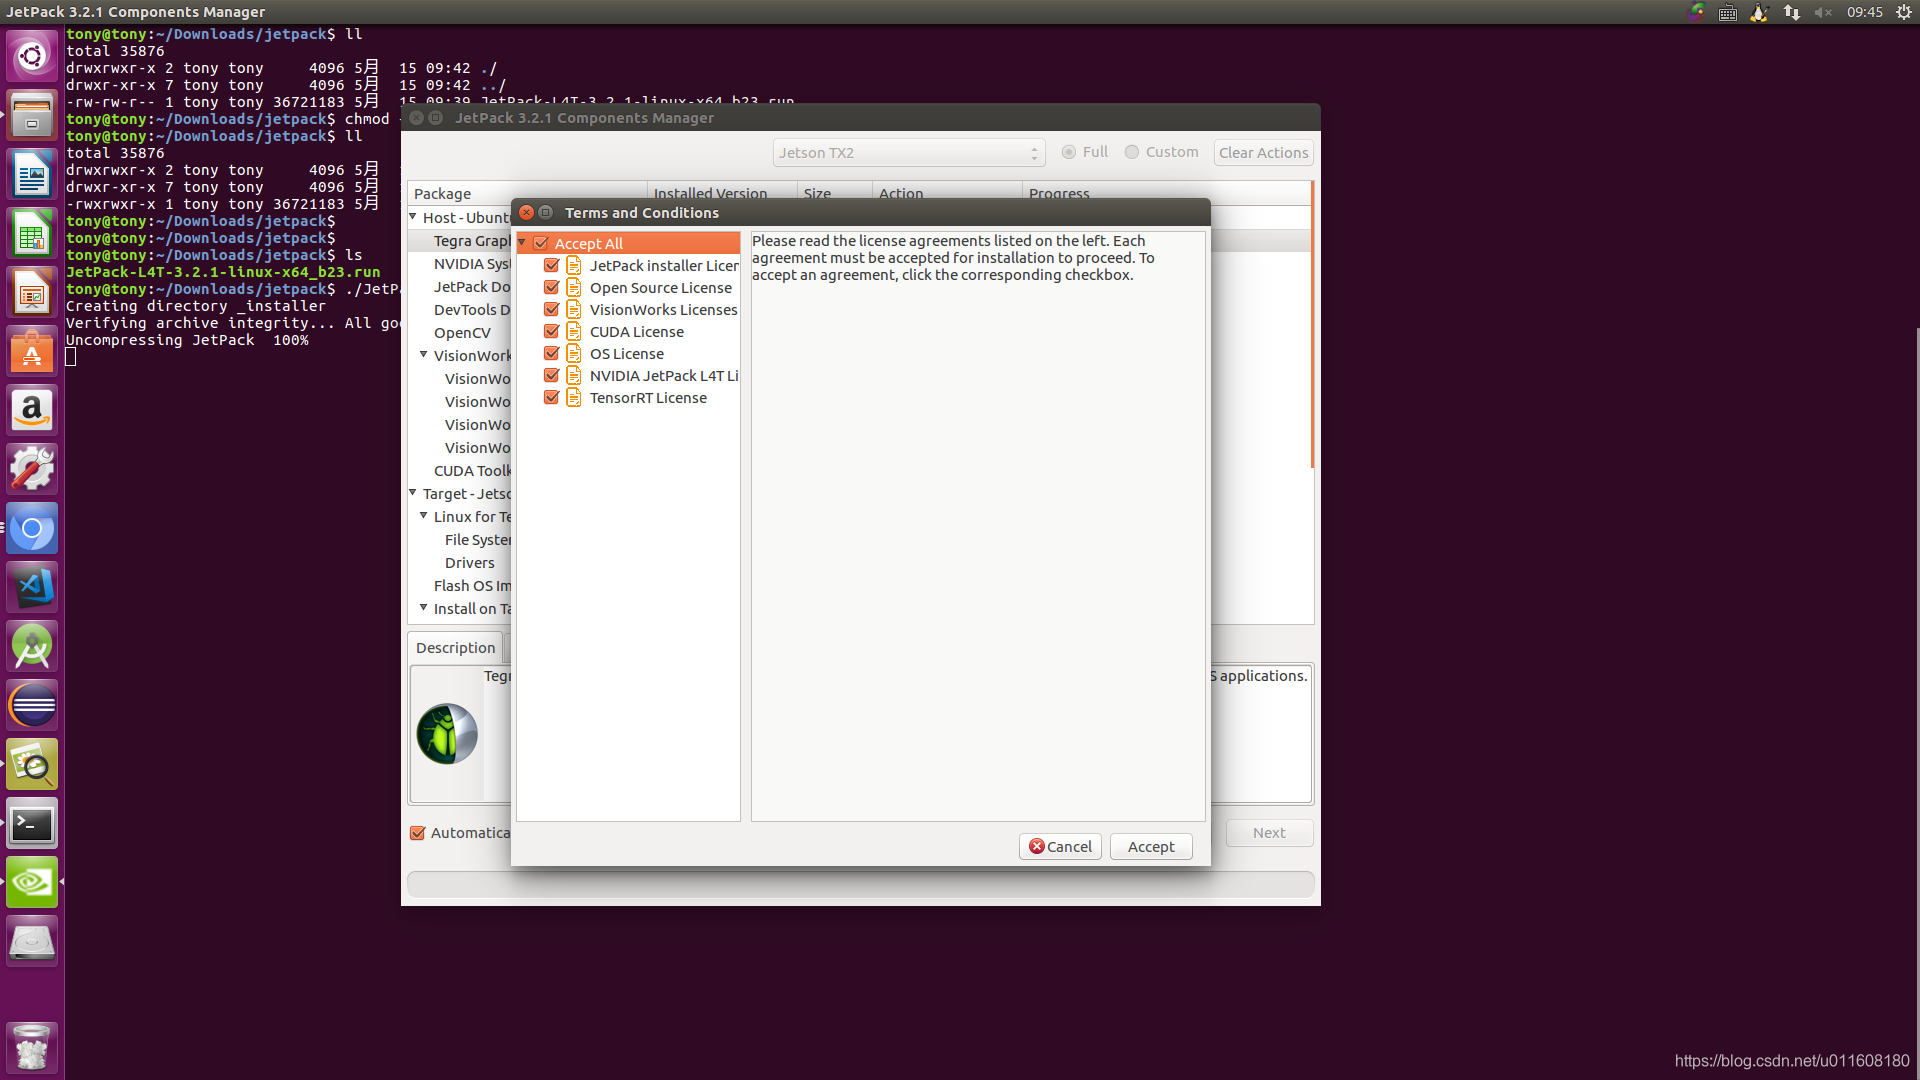Screen dimensions: 1920x1080
Task: Click Components Manager bottom progress bar
Action: (x=860, y=884)
